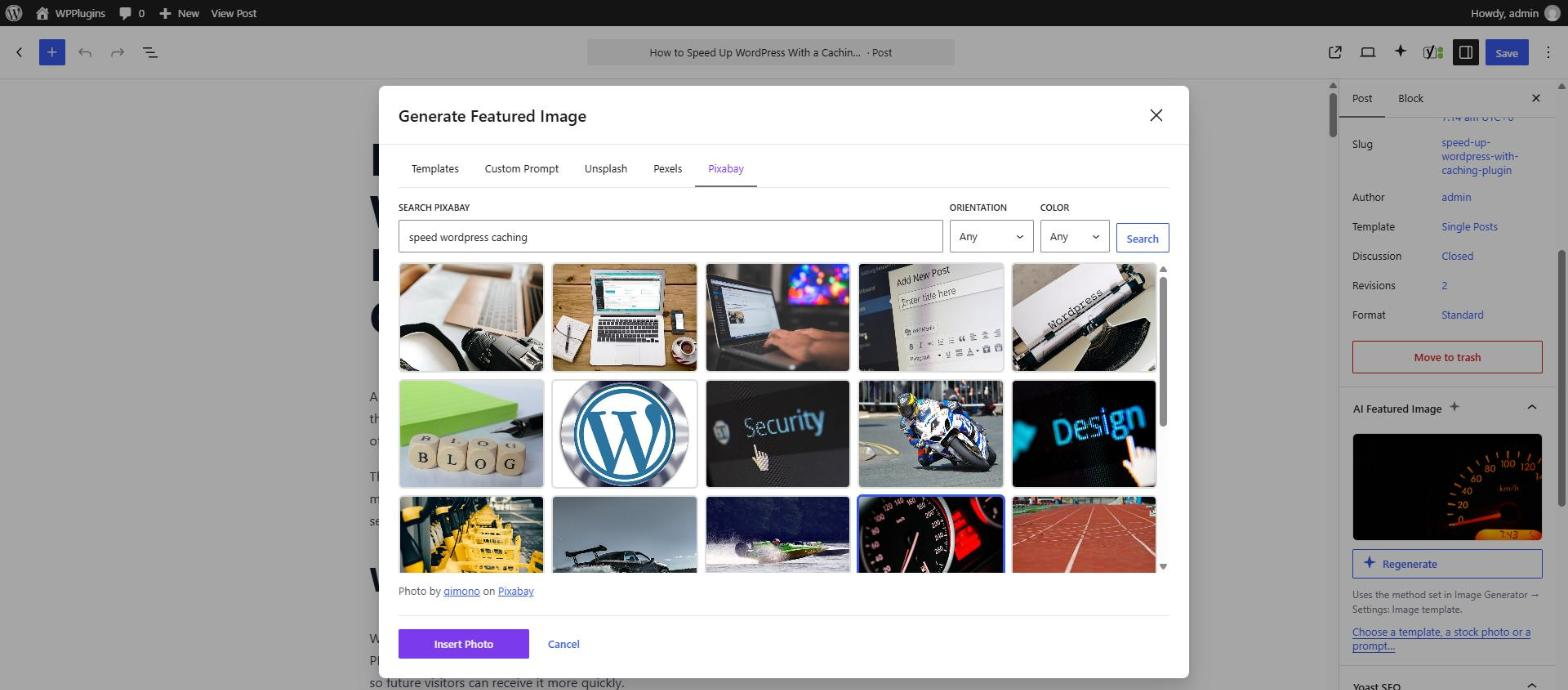Click the Cancel link in dialog
This screenshot has height=690, width=1568.
pos(563,644)
